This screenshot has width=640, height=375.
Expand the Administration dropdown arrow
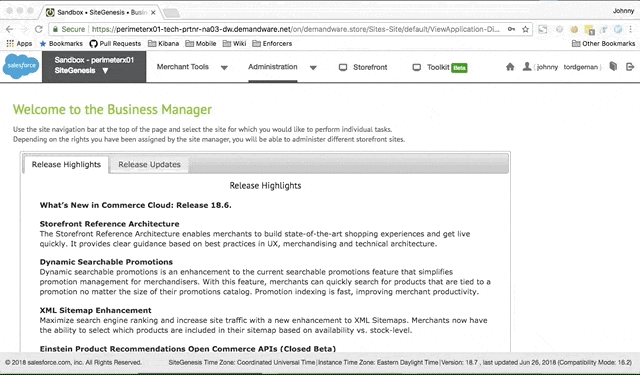(313, 68)
